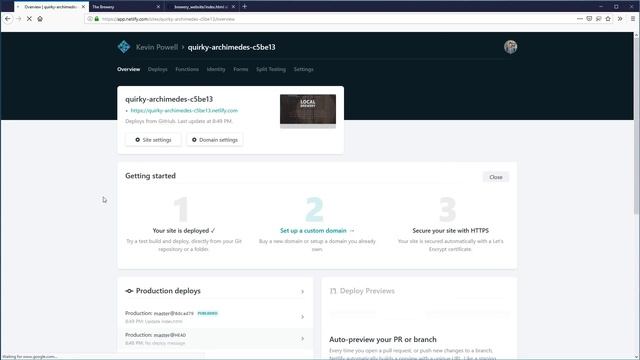Go to the browser Home page

click(x=40, y=19)
